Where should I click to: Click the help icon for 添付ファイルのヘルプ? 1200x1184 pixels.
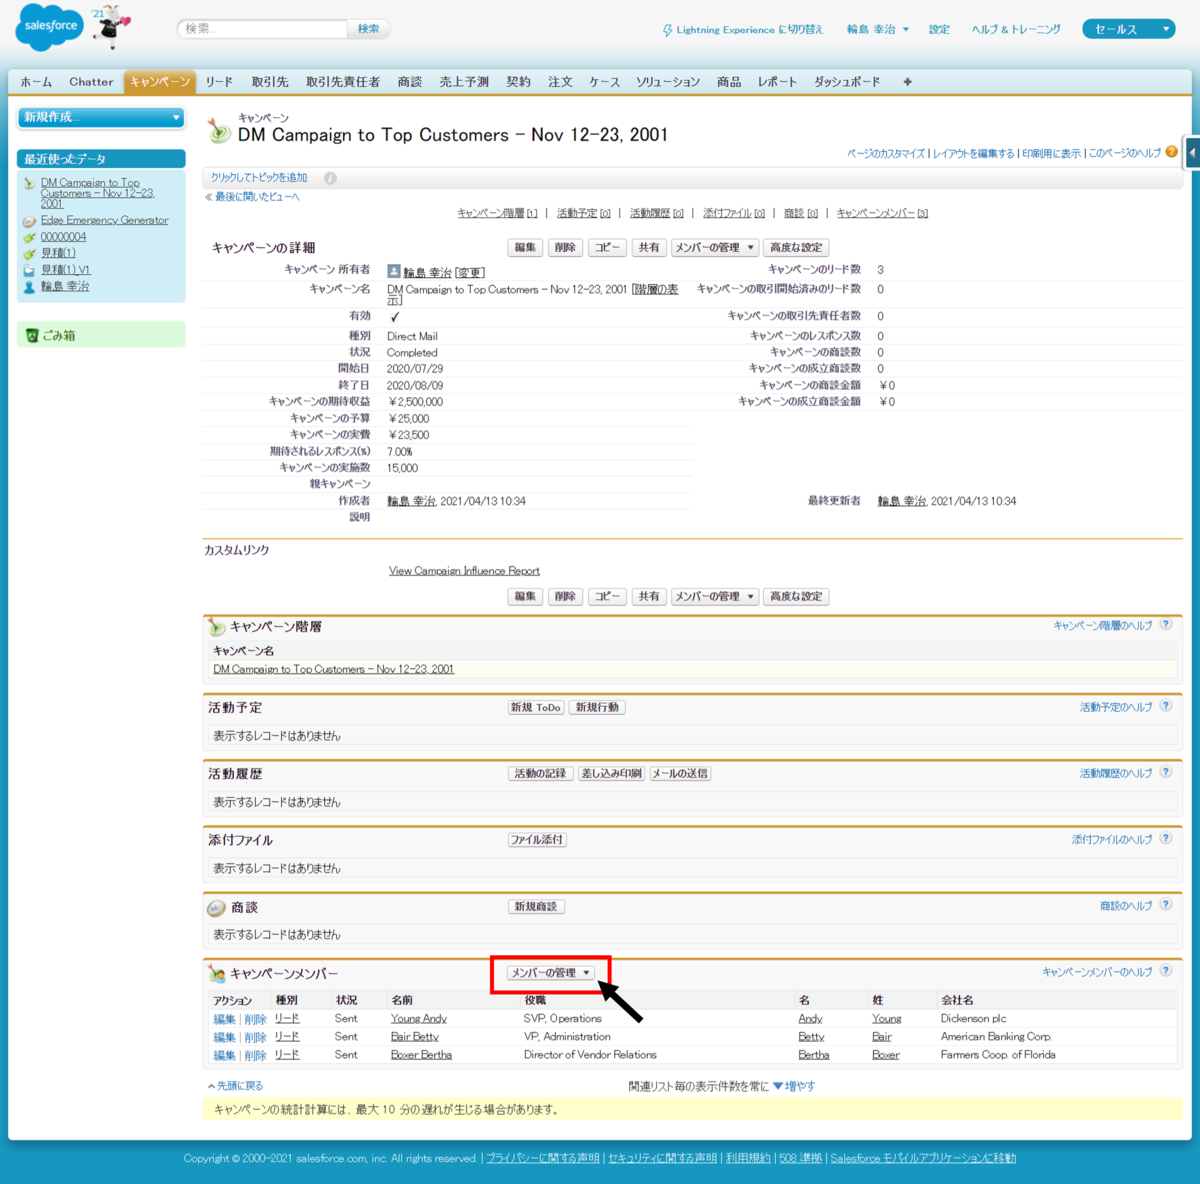click(1166, 838)
